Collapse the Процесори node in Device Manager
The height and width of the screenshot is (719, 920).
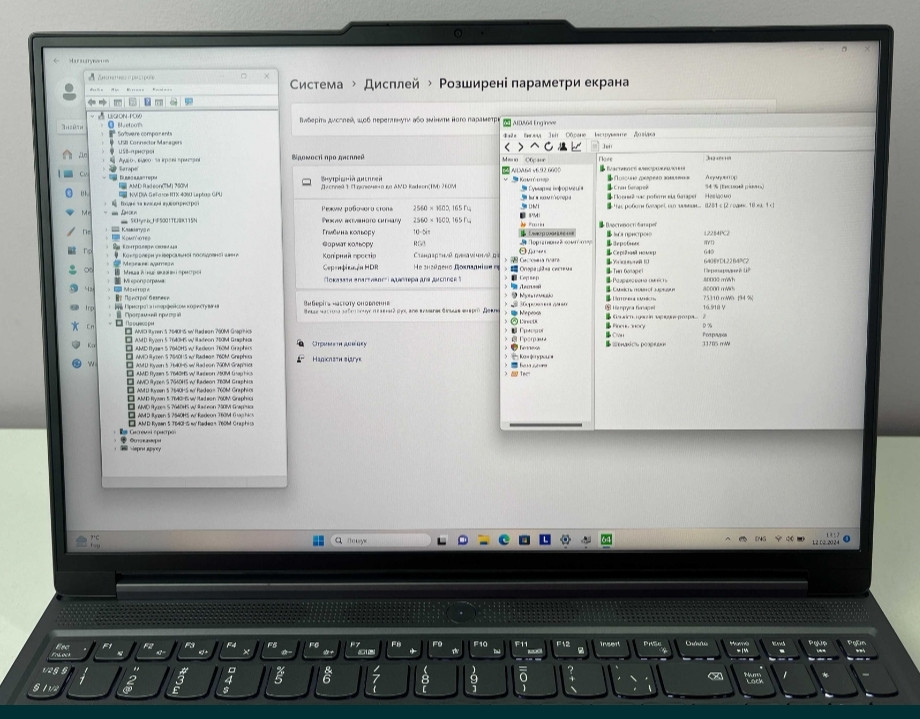110,324
